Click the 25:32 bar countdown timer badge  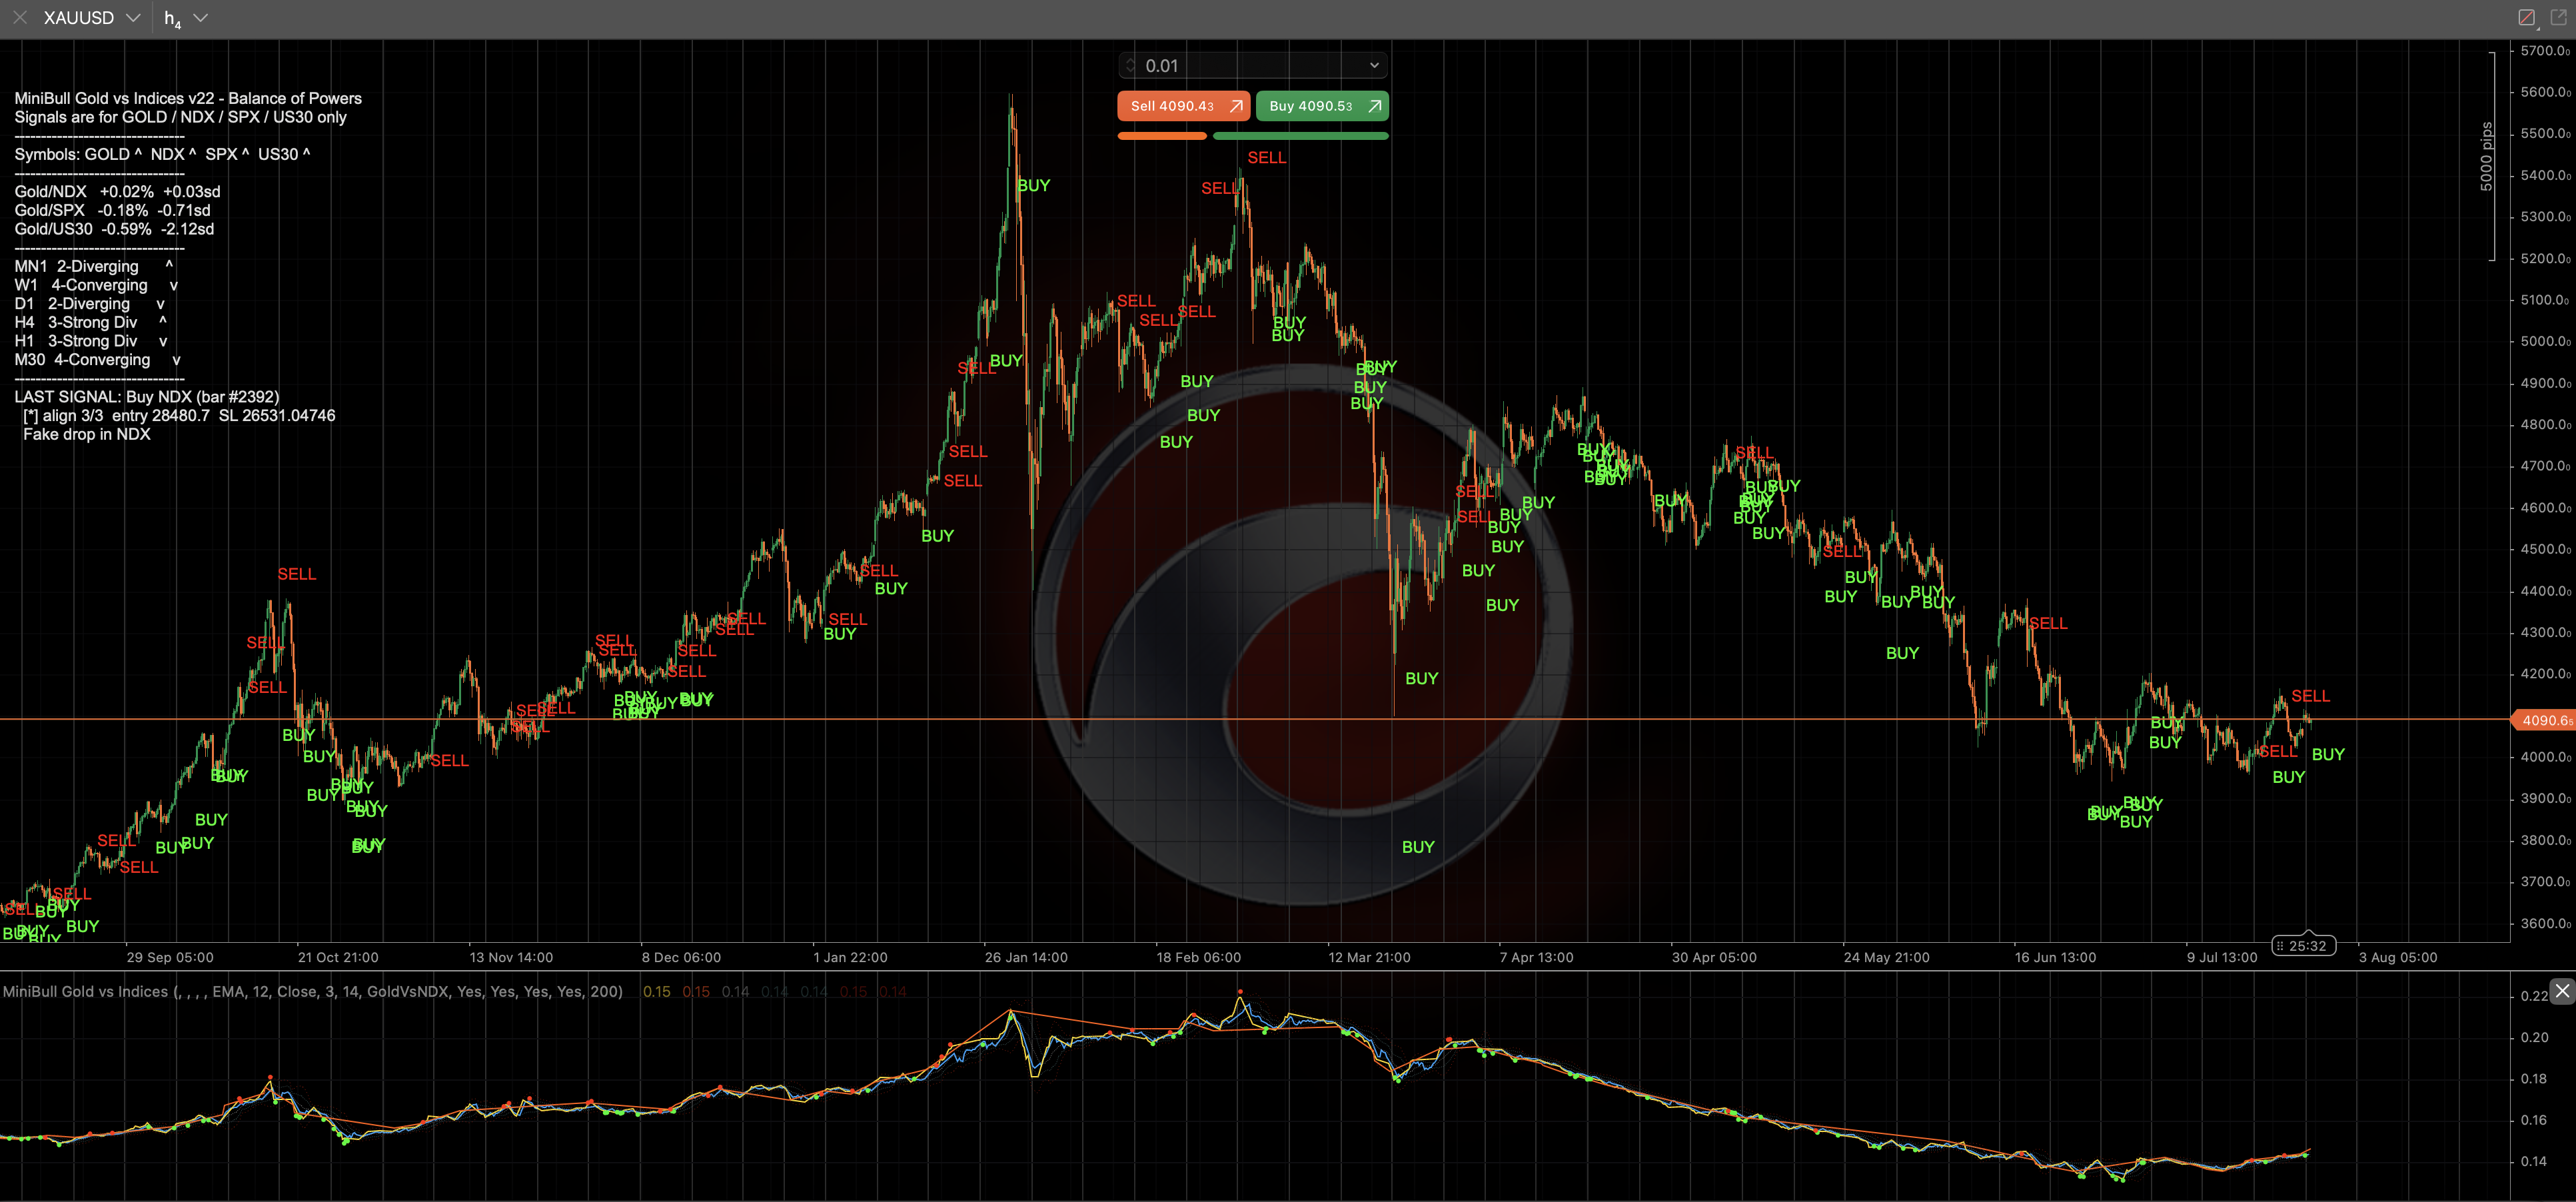[x=2303, y=946]
